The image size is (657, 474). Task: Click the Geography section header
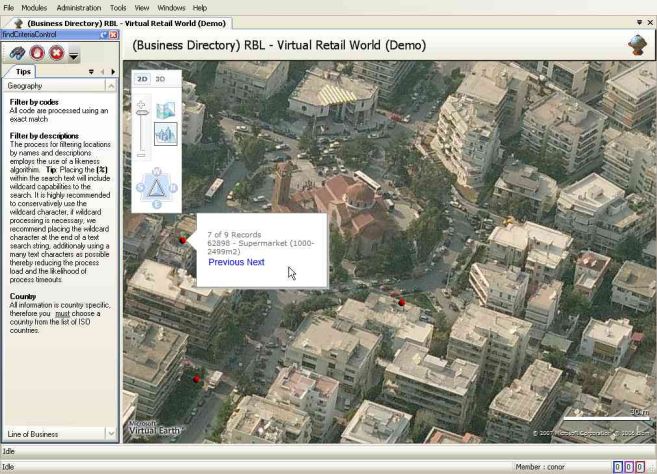pyautogui.click(x=59, y=86)
